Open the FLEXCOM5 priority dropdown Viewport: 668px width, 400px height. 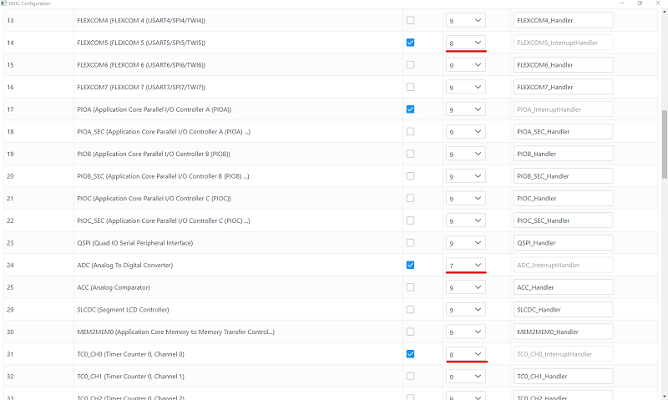(466, 43)
